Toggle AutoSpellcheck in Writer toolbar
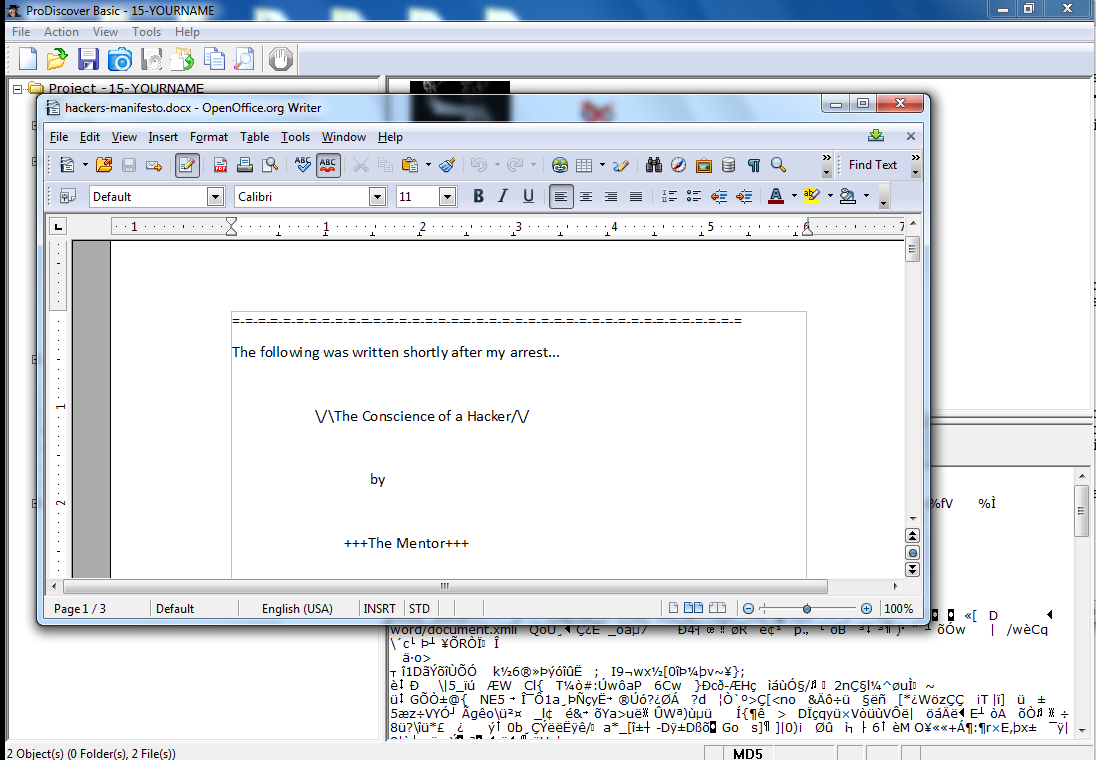Viewport: 1096px width, 760px height. (x=328, y=165)
